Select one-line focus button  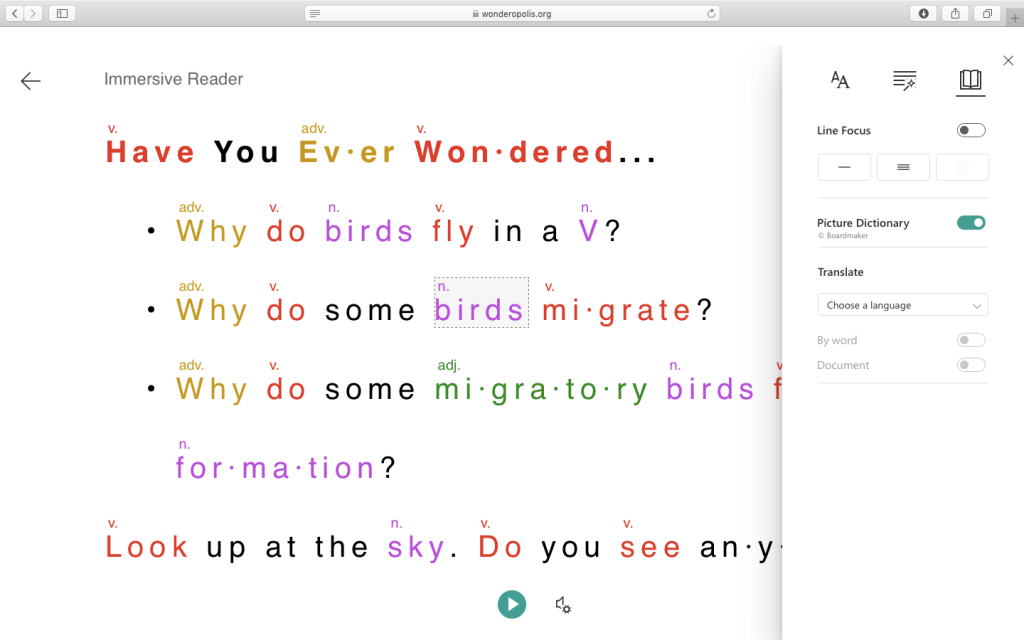point(844,167)
